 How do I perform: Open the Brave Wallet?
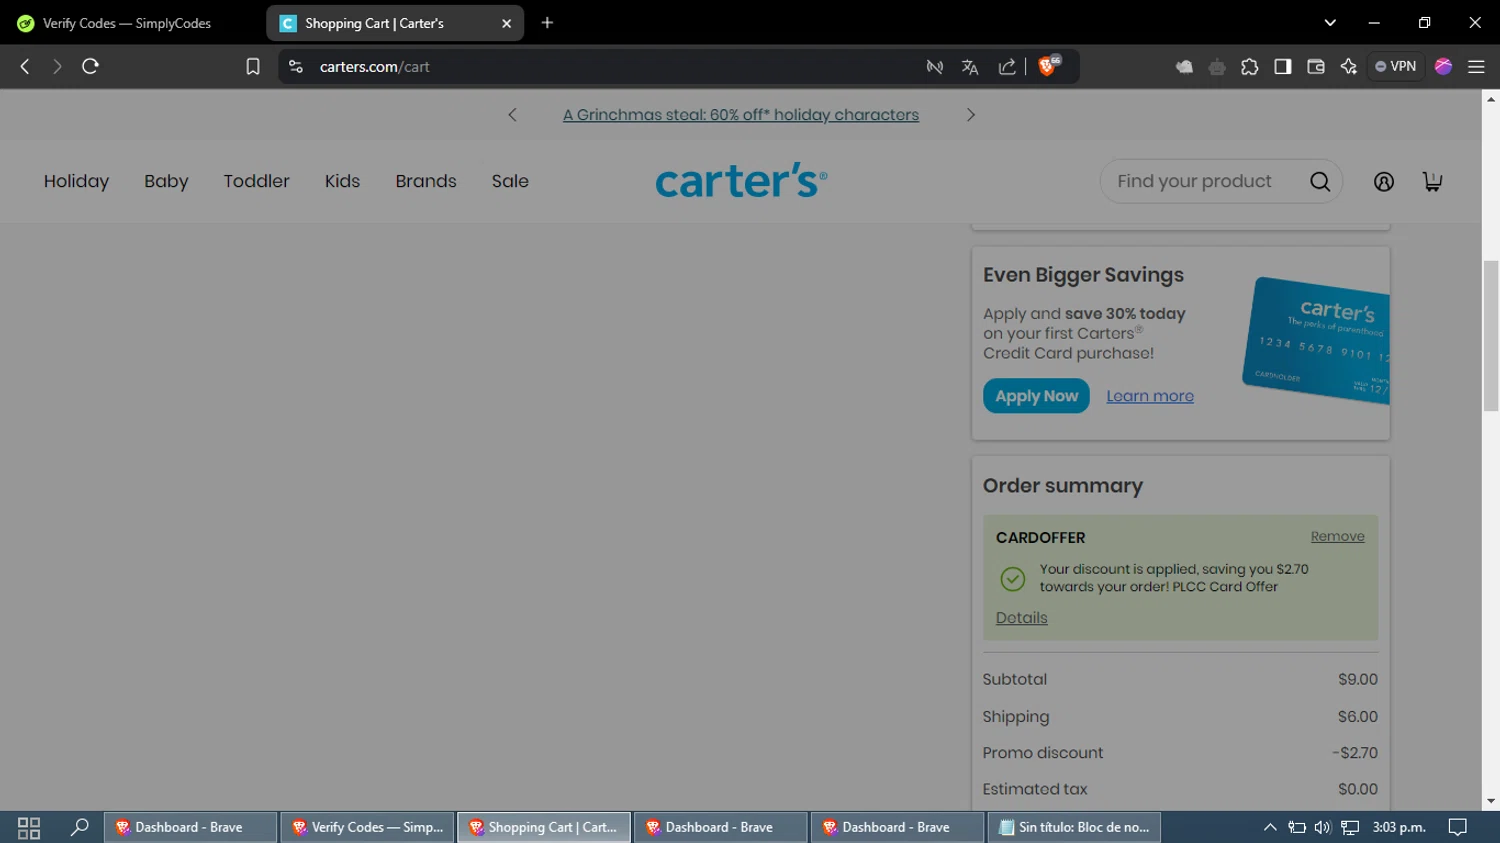[x=1316, y=67]
